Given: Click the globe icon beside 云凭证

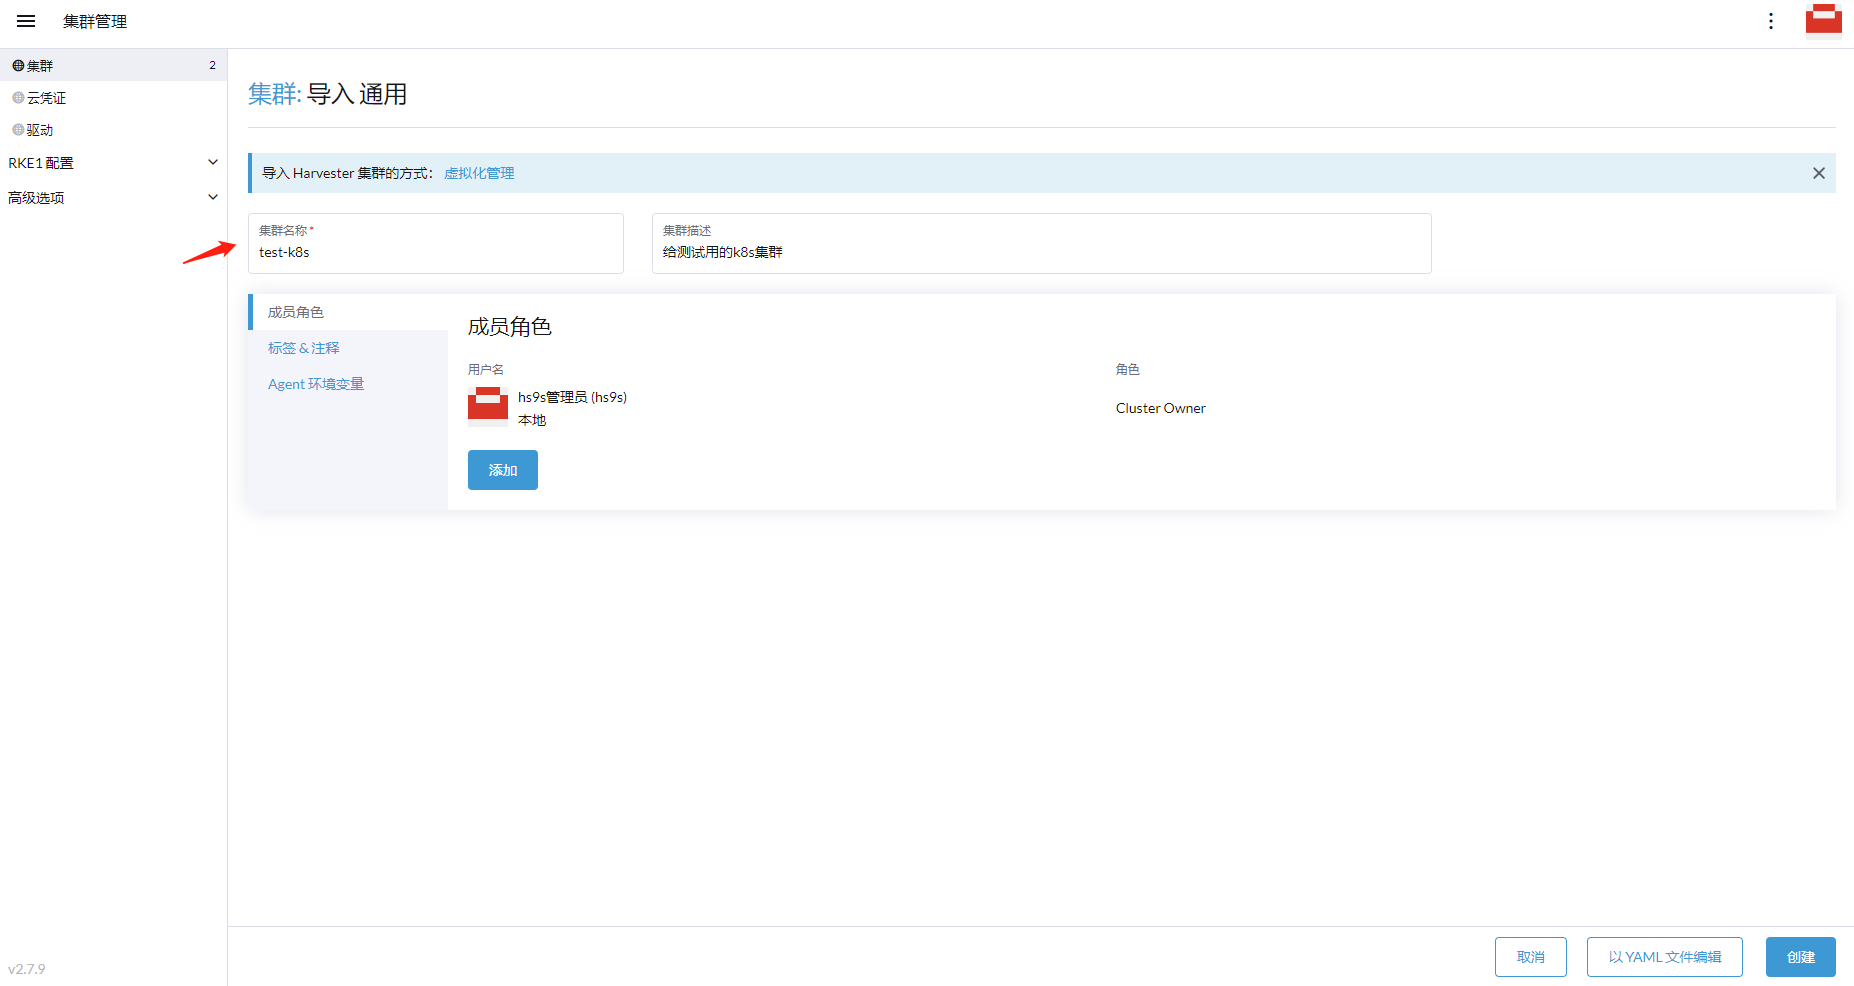Looking at the screenshot, I should (x=18, y=98).
